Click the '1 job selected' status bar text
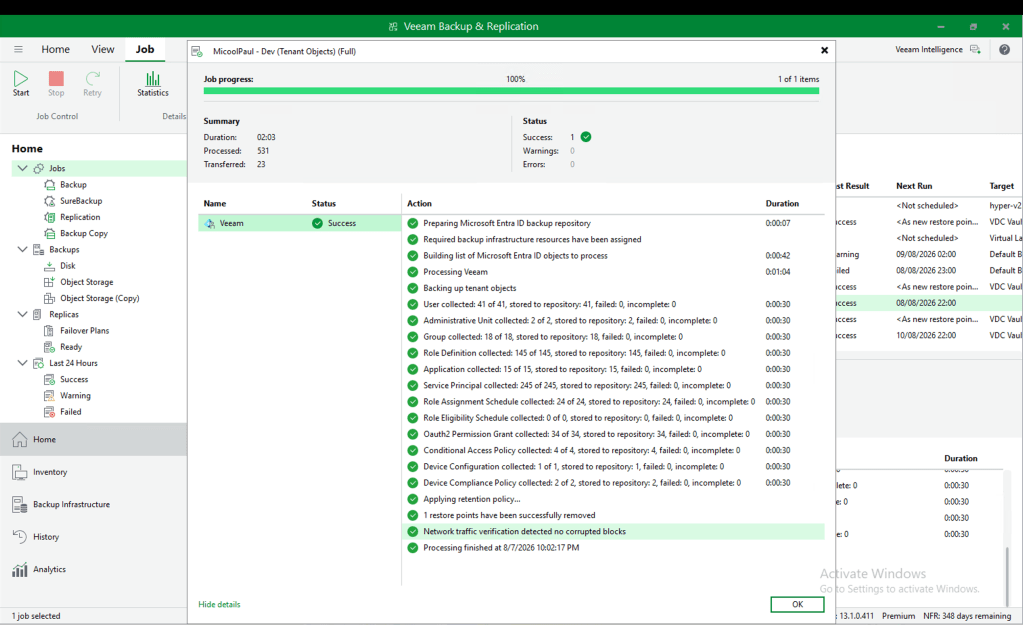1023x625 pixels. 36,616
